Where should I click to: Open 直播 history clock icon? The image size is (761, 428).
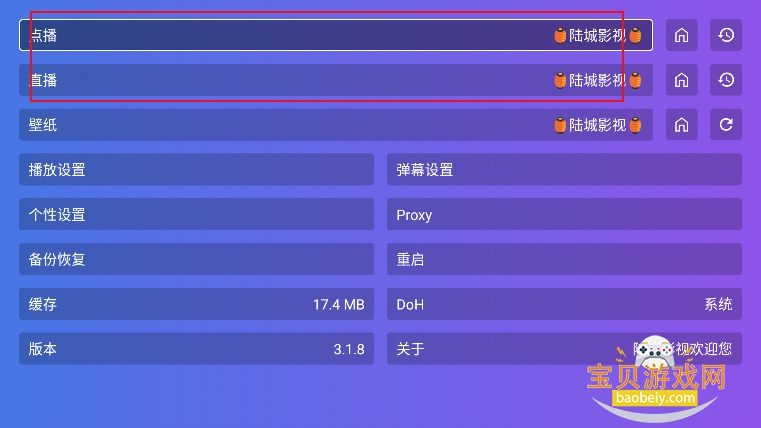(x=726, y=80)
